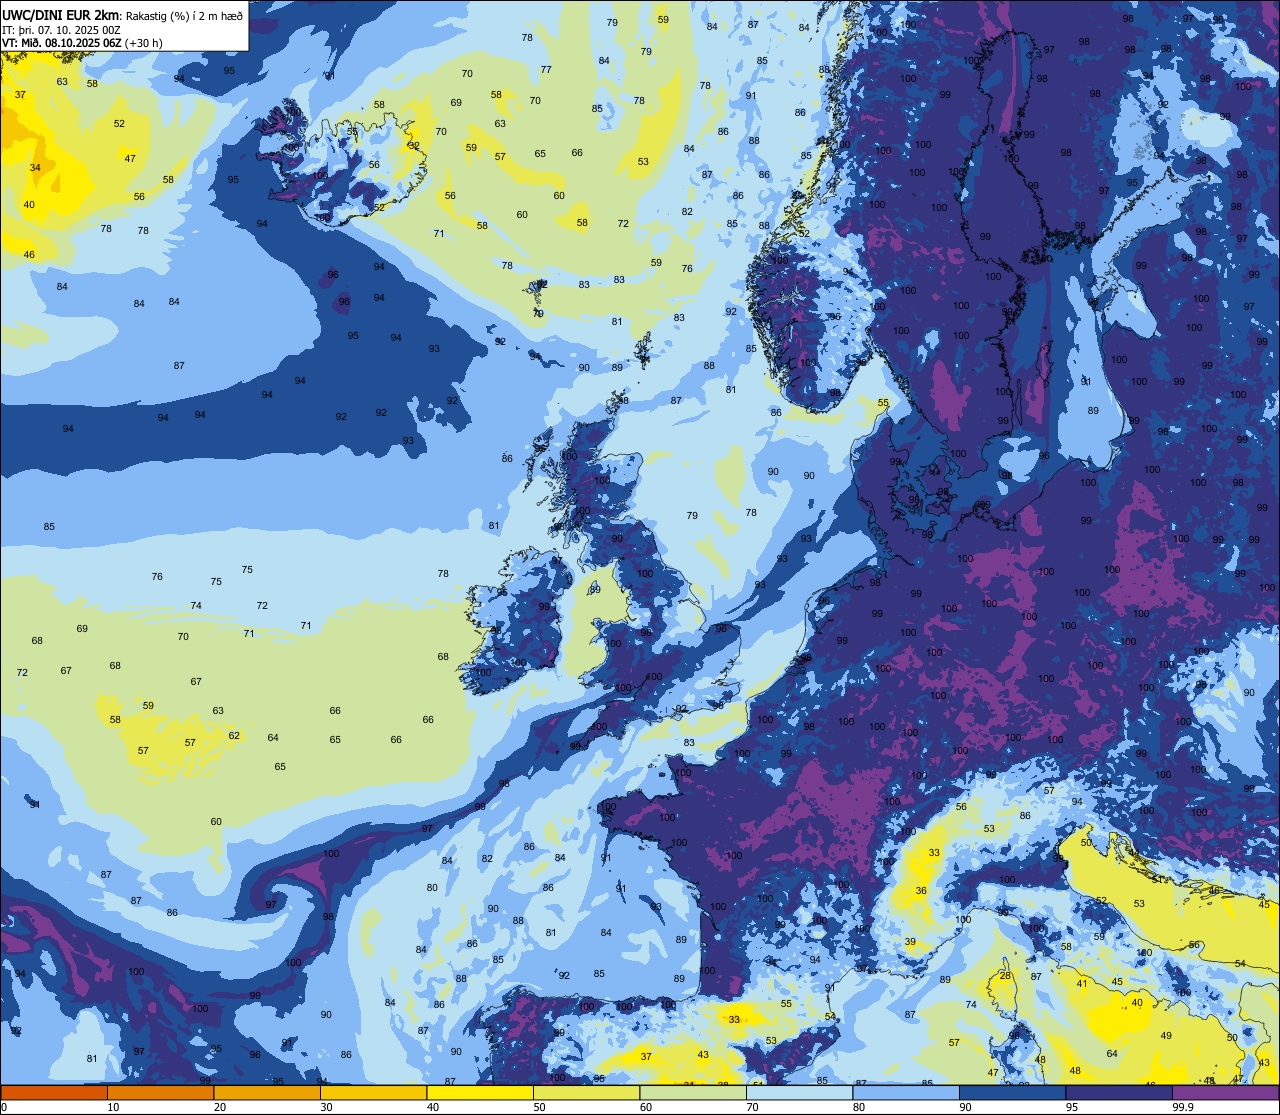
Task: Click the legend tick label 95
Action: point(1072,1107)
